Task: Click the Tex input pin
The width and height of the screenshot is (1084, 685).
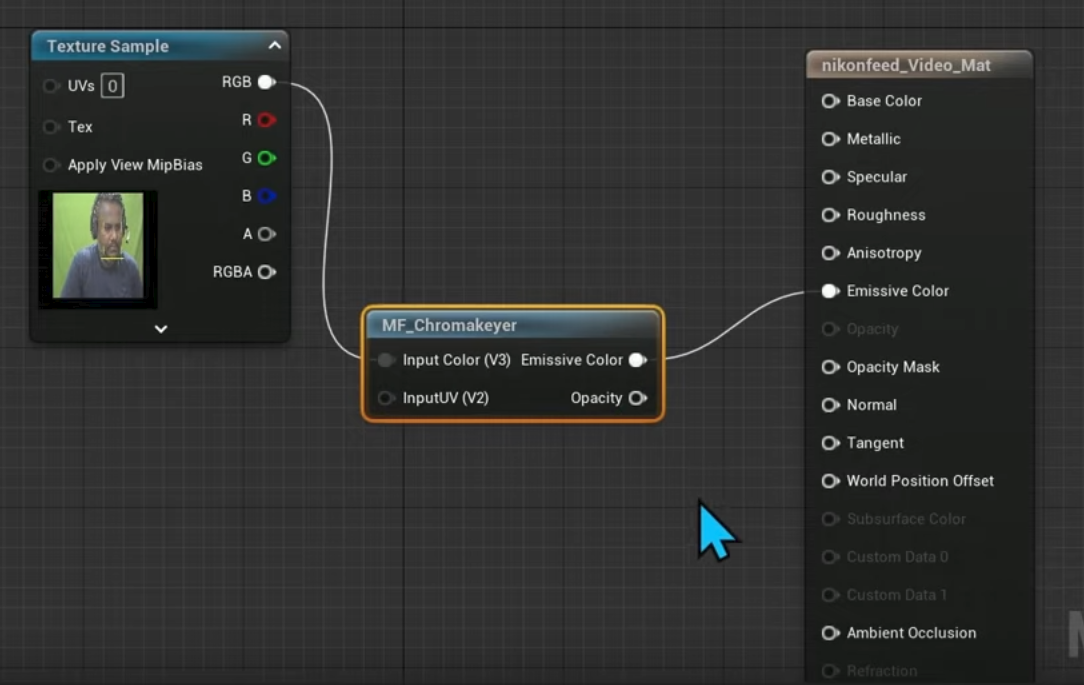Action: (x=51, y=127)
